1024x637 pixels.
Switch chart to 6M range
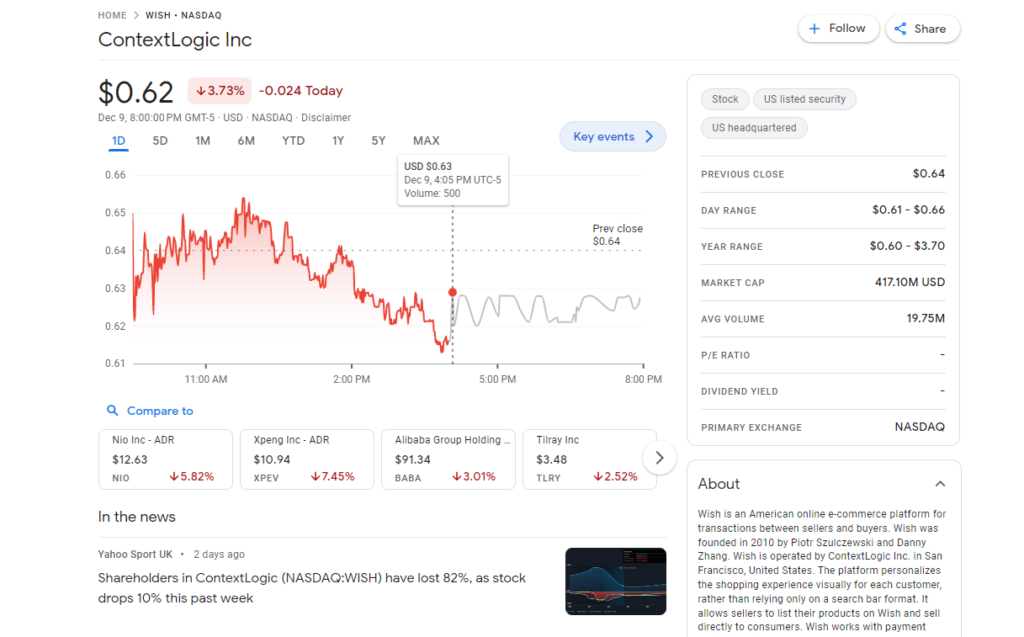pyautogui.click(x=246, y=140)
